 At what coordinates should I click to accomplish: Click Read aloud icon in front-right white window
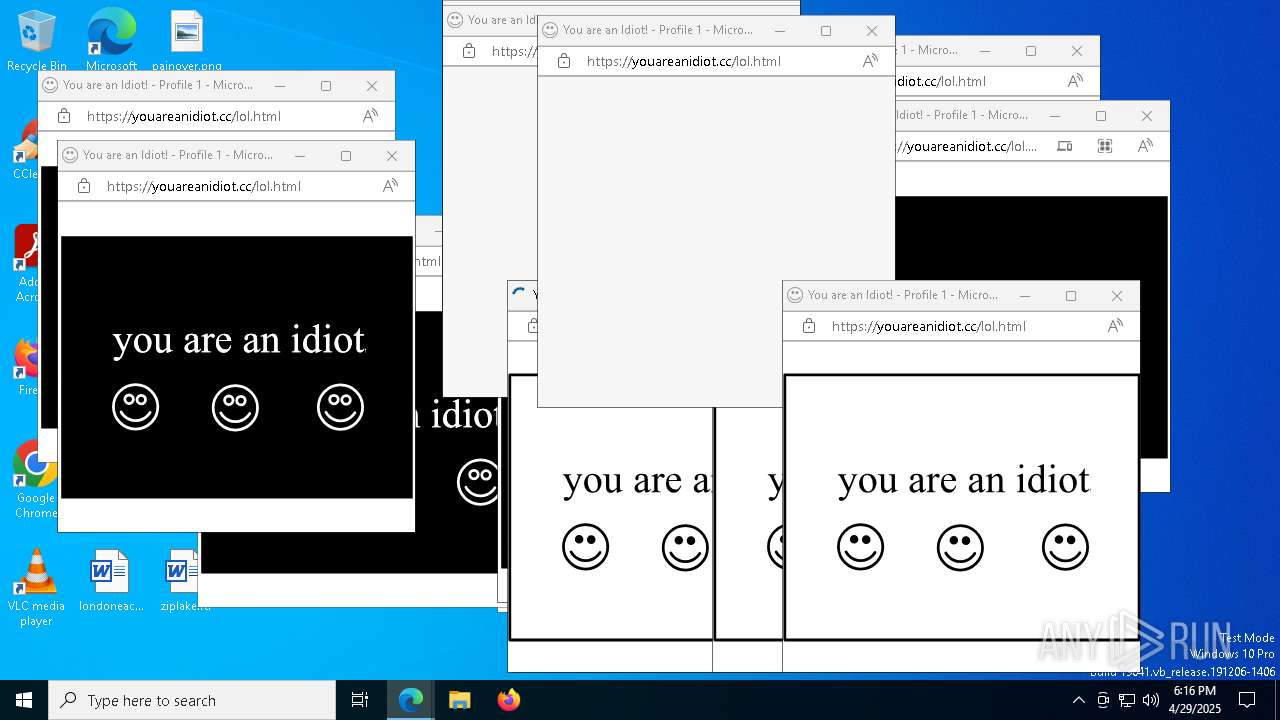click(x=1115, y=326)
